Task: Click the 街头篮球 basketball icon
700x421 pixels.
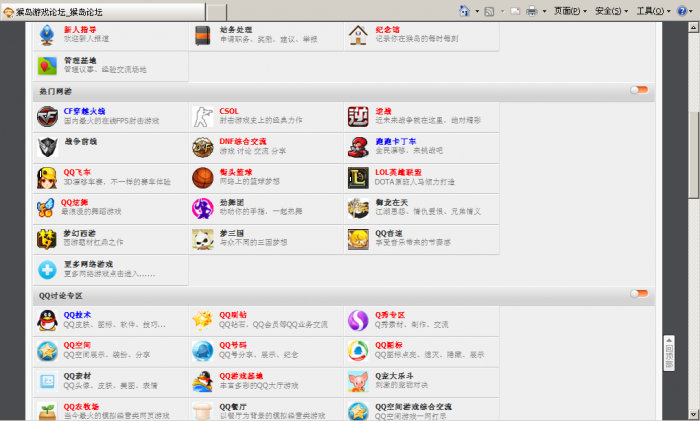Action: [203, 178]
